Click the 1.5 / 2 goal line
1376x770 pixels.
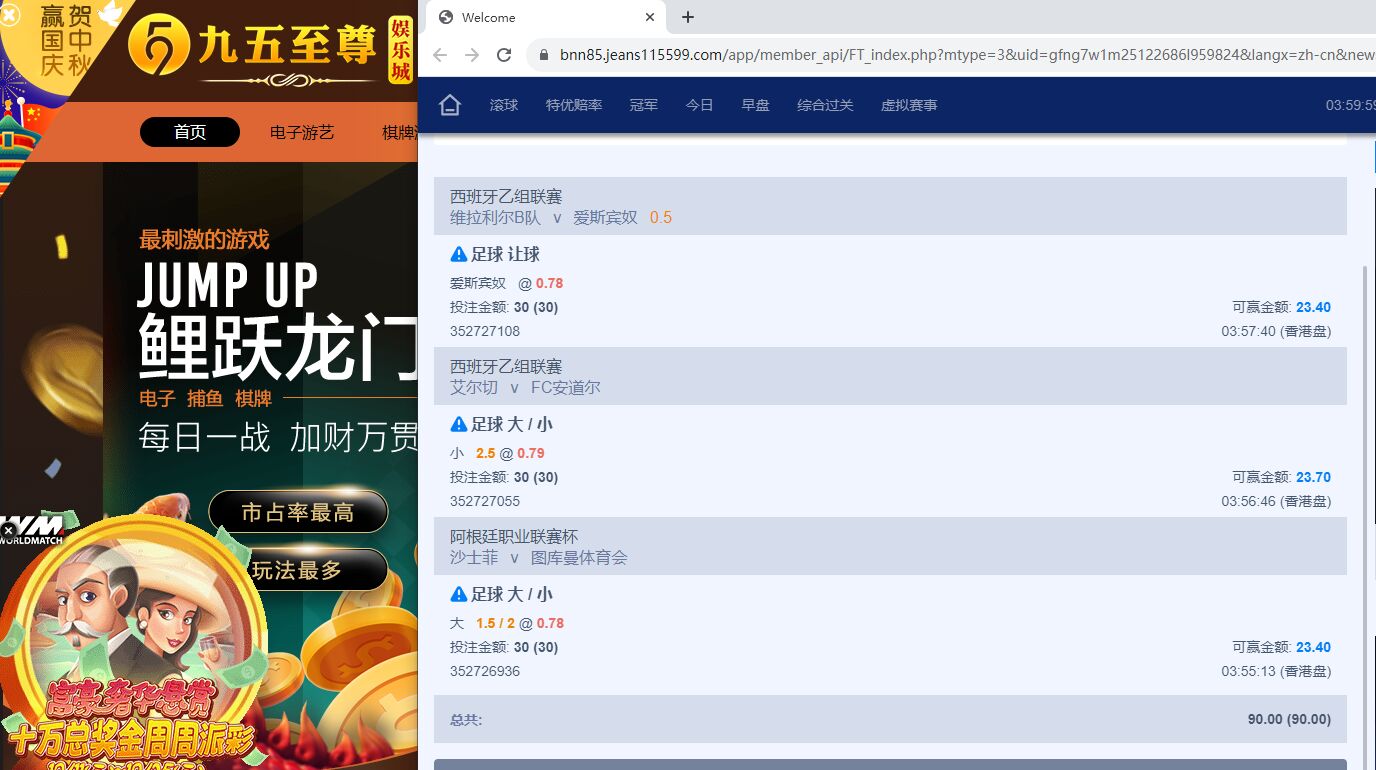click(x=495, y=623)
